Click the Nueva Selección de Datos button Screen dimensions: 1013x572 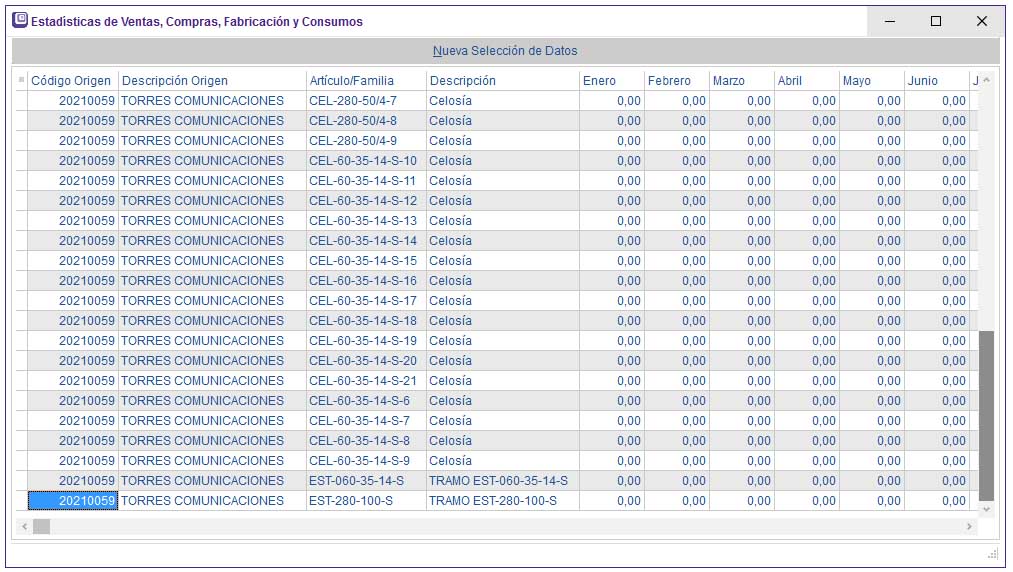(505, 51)
